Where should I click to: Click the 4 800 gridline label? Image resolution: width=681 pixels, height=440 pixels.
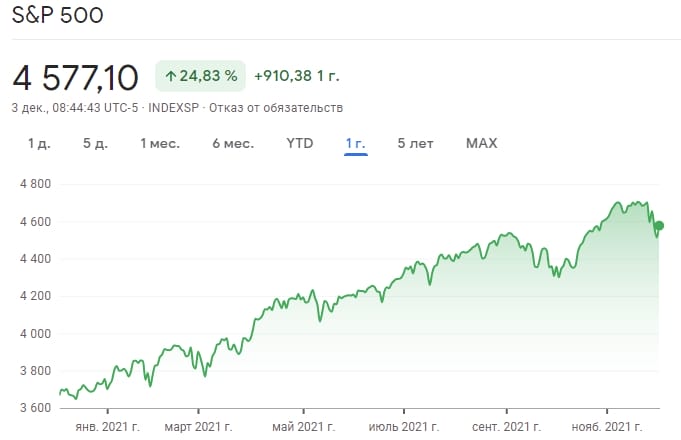coord(35,184)
